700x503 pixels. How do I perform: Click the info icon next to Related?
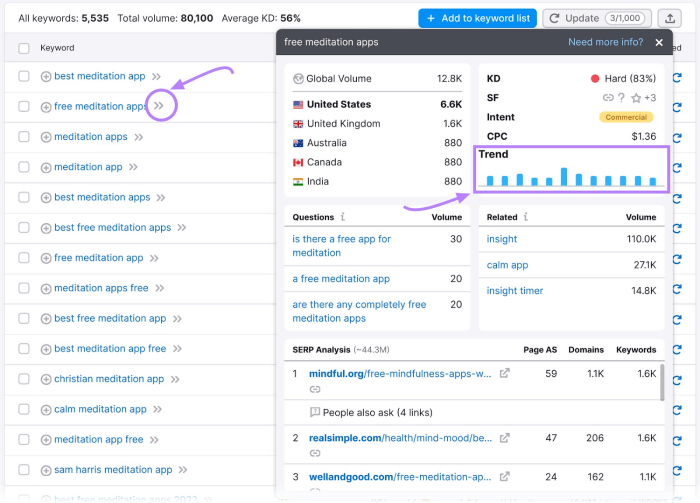[x=526, y=217]
